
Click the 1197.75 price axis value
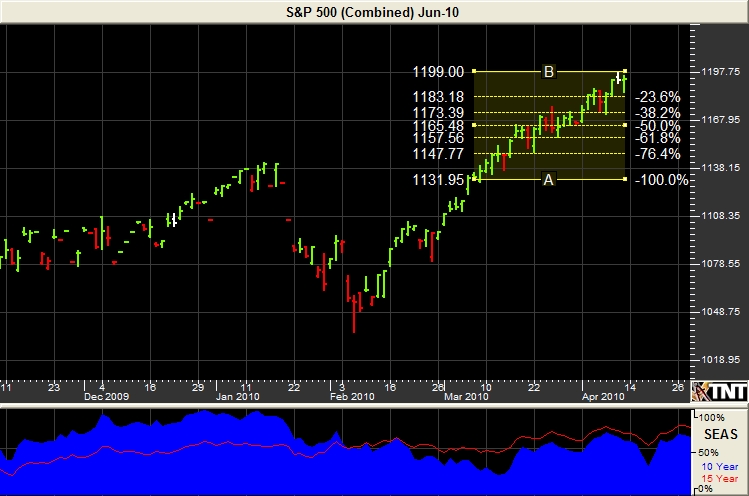(x=720, y=72)
